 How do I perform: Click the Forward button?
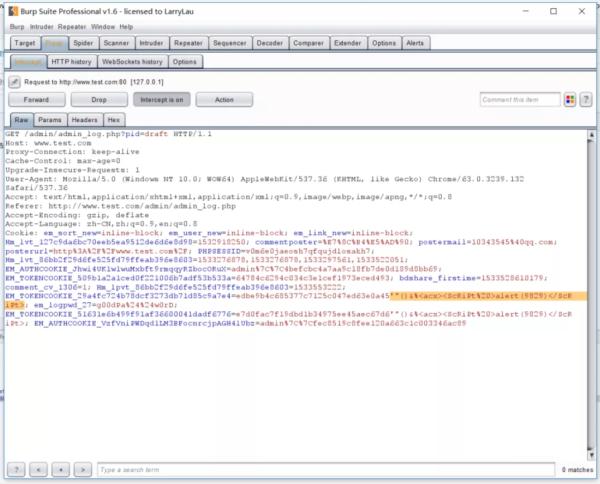coord(36,100)
